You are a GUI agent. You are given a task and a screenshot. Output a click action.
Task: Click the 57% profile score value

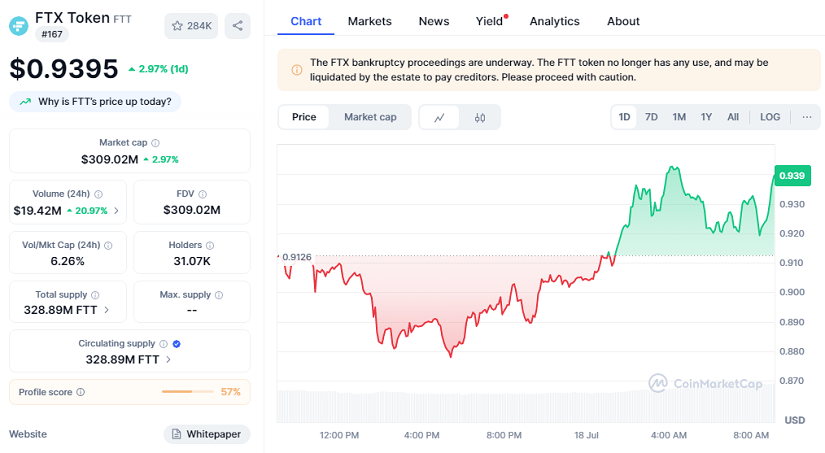click(x=230, y=391)
